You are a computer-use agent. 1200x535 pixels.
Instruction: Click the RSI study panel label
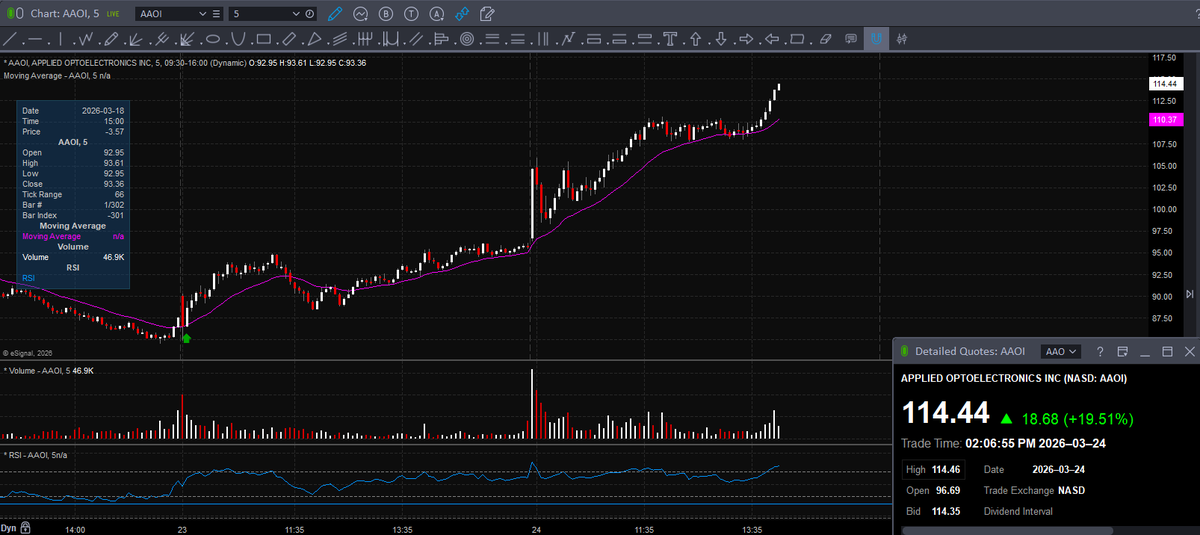(x=35, y=455)
